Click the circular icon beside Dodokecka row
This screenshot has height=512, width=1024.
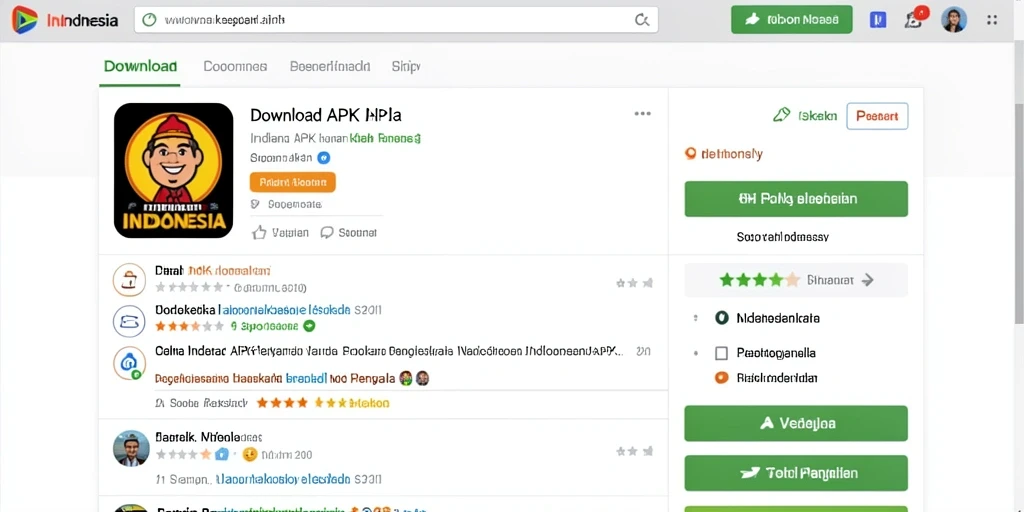(129, 321)
